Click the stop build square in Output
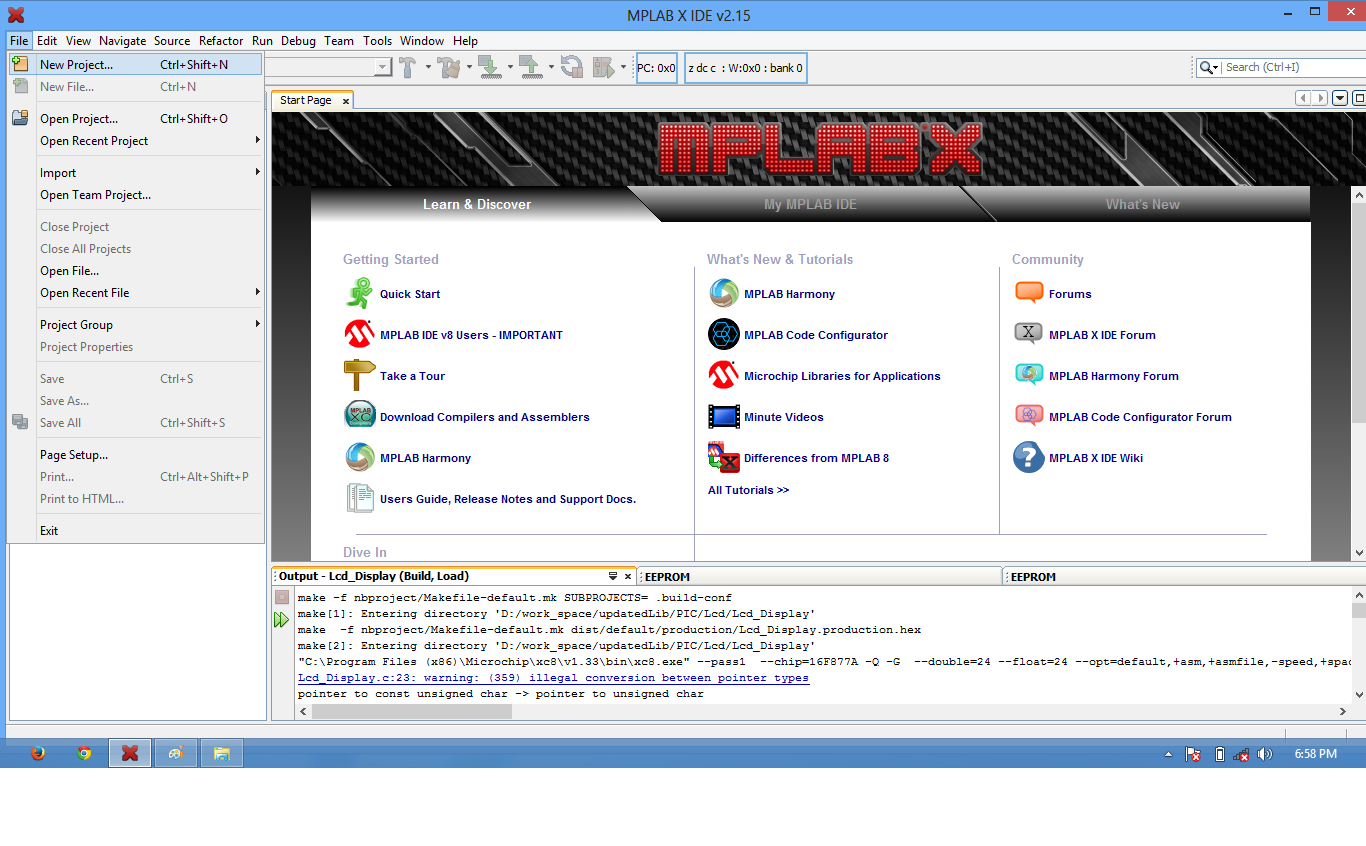1366x846 pixels. tap(282, 597)
